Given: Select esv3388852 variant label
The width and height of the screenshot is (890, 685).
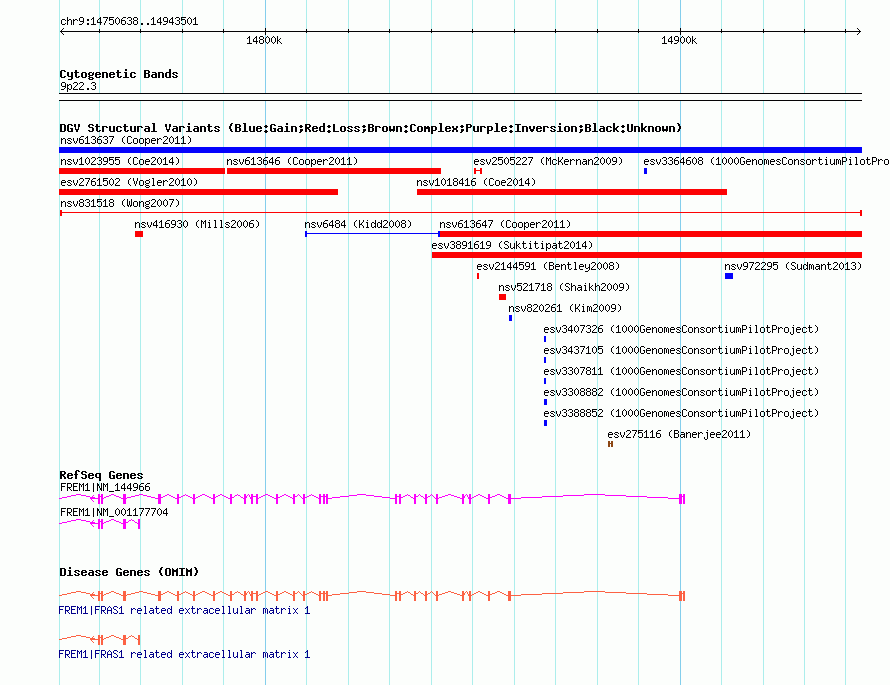Looking at the screenshot, I should [x=681, y=413].
